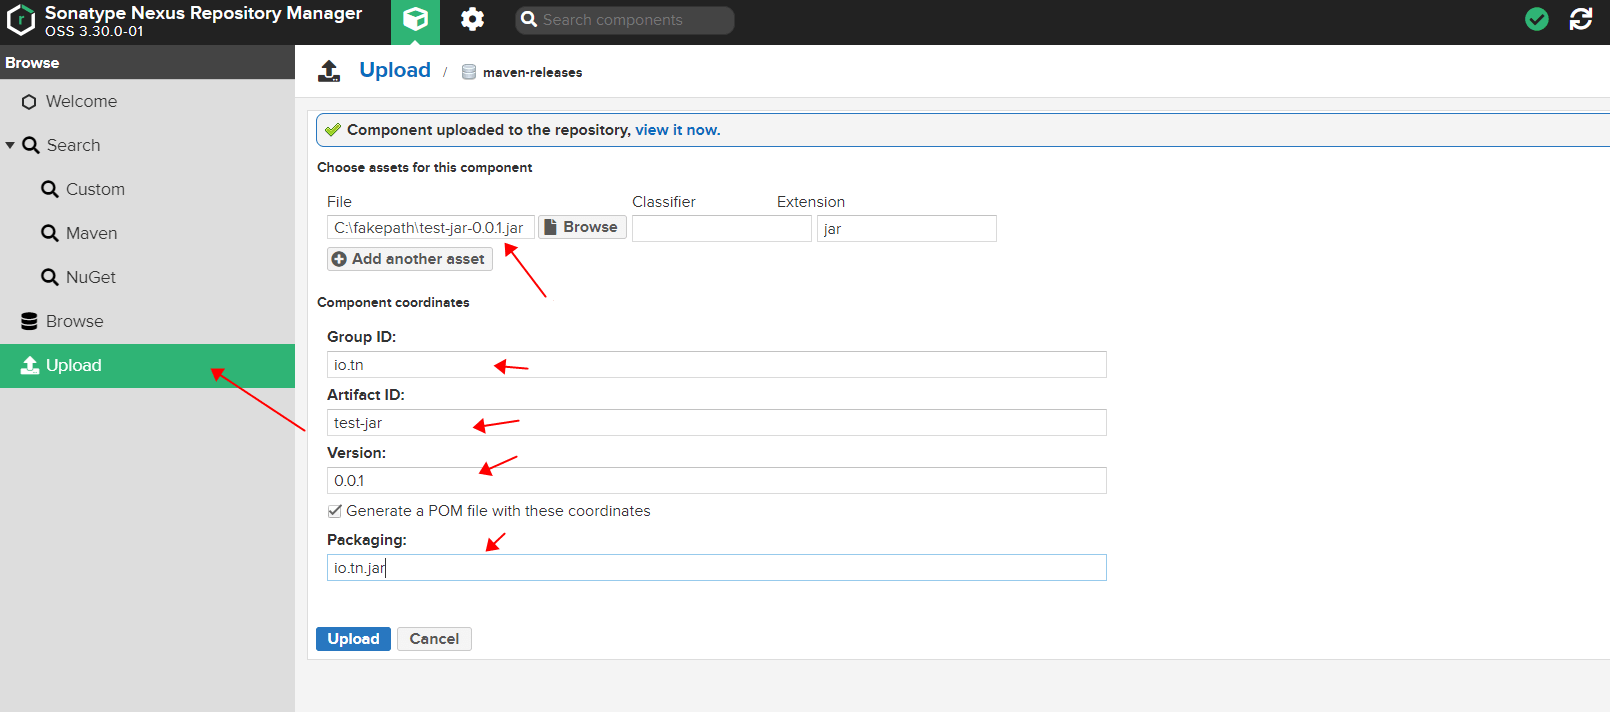Click the Browse database icon in the sidebar
Viewport: 1610px width, 712px height.
[x=29, y=321]
